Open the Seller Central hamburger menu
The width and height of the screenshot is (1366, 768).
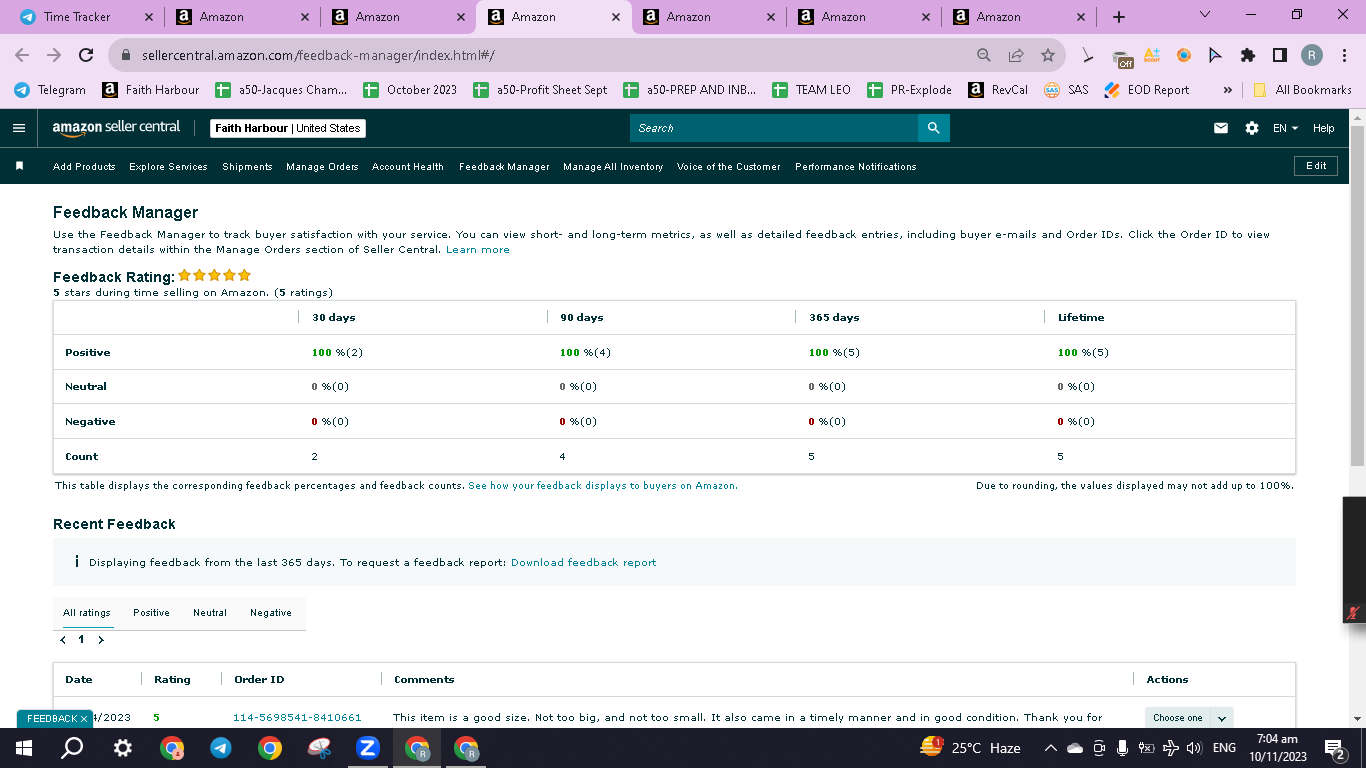pyautogui.click(x=18, y=128)
